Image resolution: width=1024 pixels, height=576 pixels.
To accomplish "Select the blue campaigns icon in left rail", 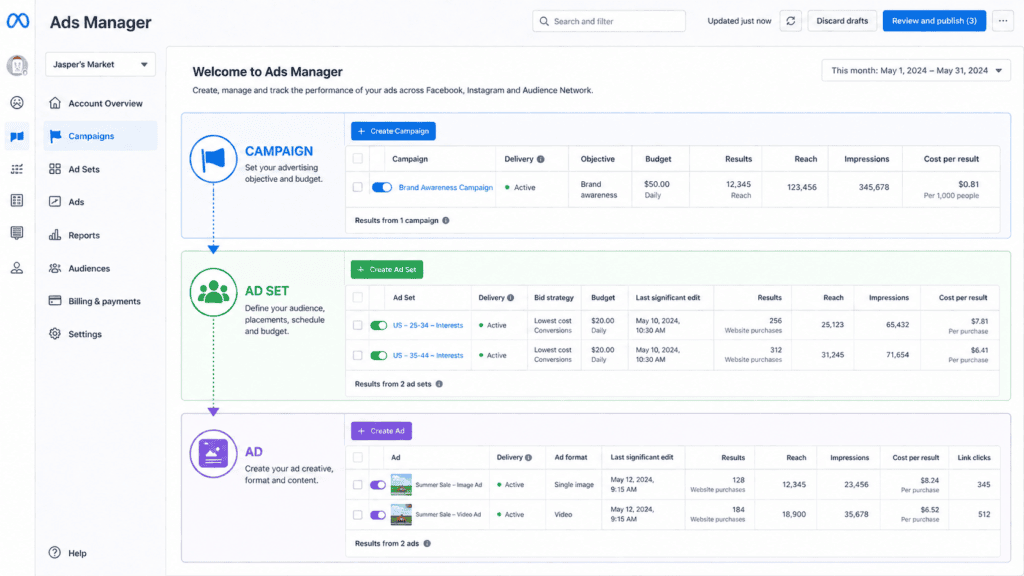I will (17, 136).
